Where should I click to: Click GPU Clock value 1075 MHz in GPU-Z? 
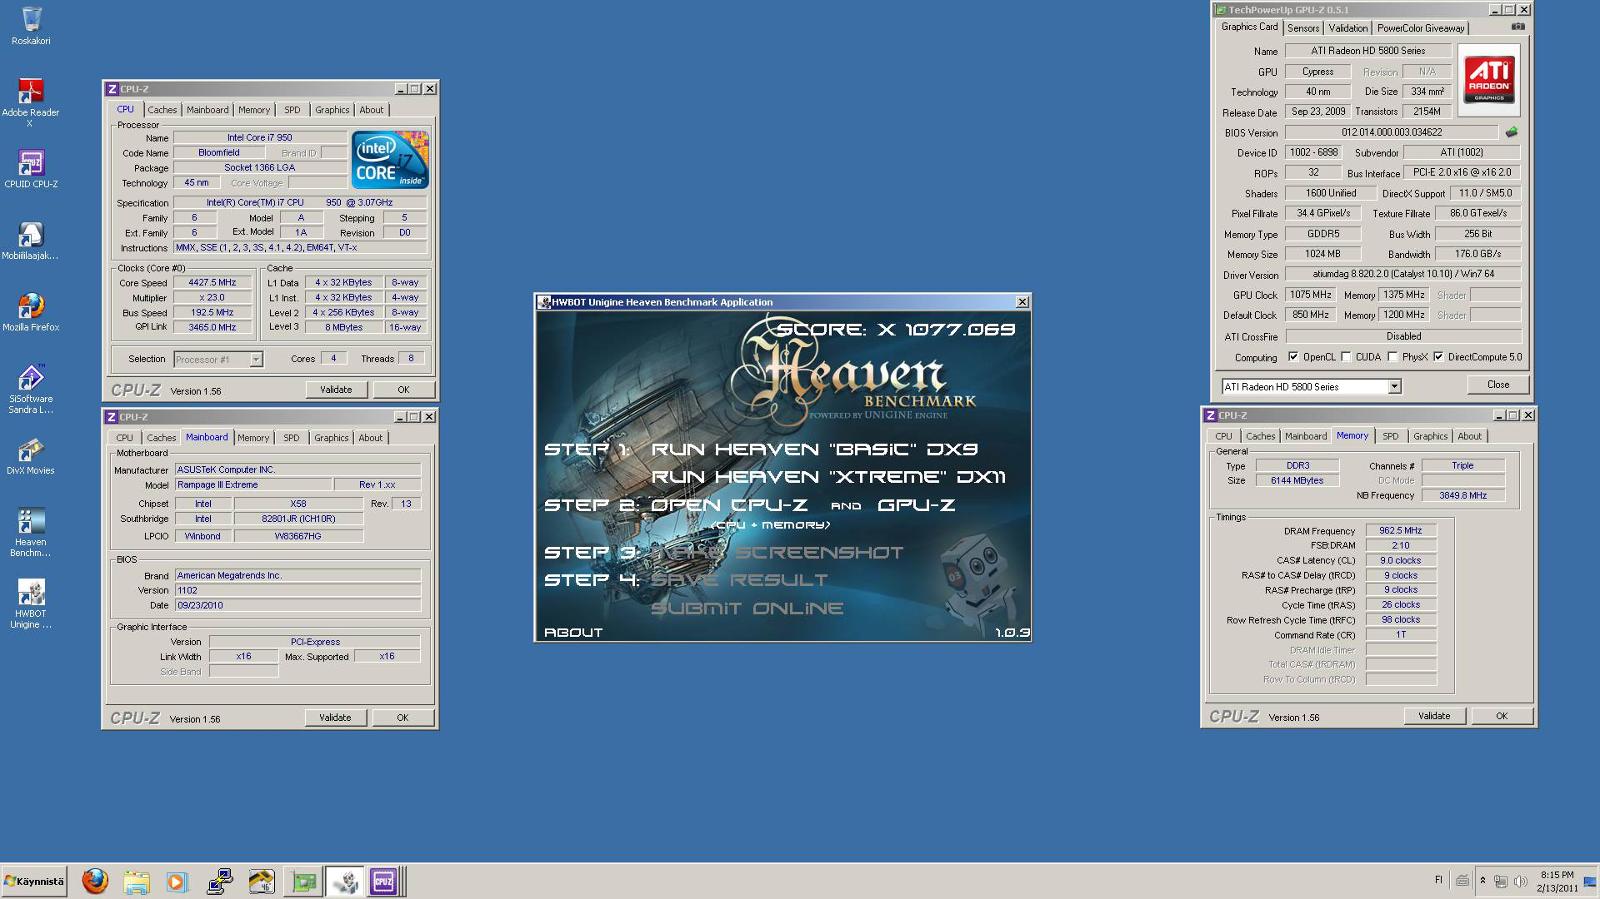click(x=1310, y=295)
